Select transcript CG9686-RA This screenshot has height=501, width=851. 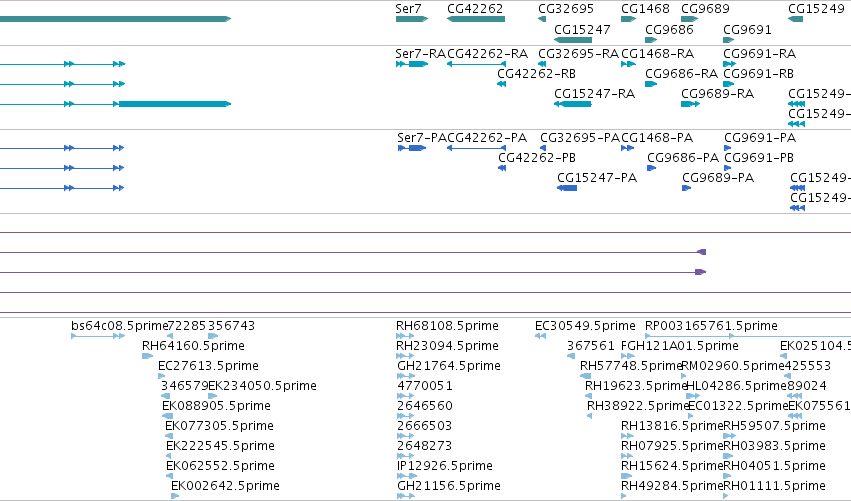tap(682, 74)
